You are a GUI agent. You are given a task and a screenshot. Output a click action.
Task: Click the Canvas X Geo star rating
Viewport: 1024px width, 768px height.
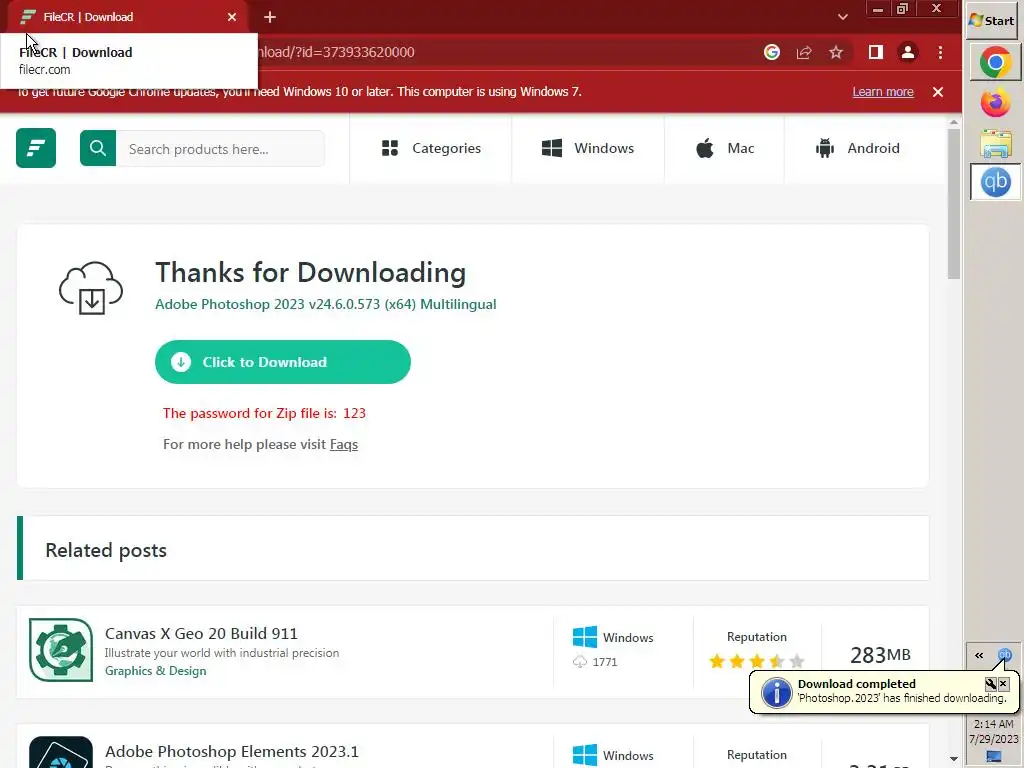pyautogui.click(x=757, y=662)
